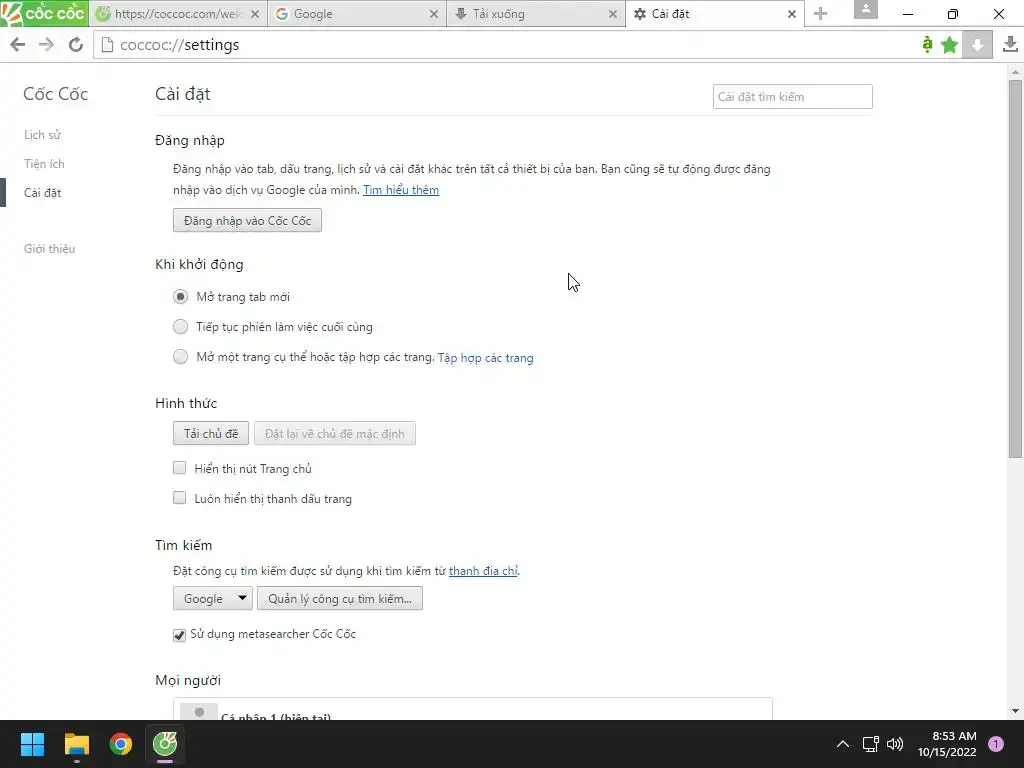This screenshot has height=768, width=1024.
Task: Uncheck 'Sử dụng metasearcher Cốc Cốc'
Action: click(180, 635)
